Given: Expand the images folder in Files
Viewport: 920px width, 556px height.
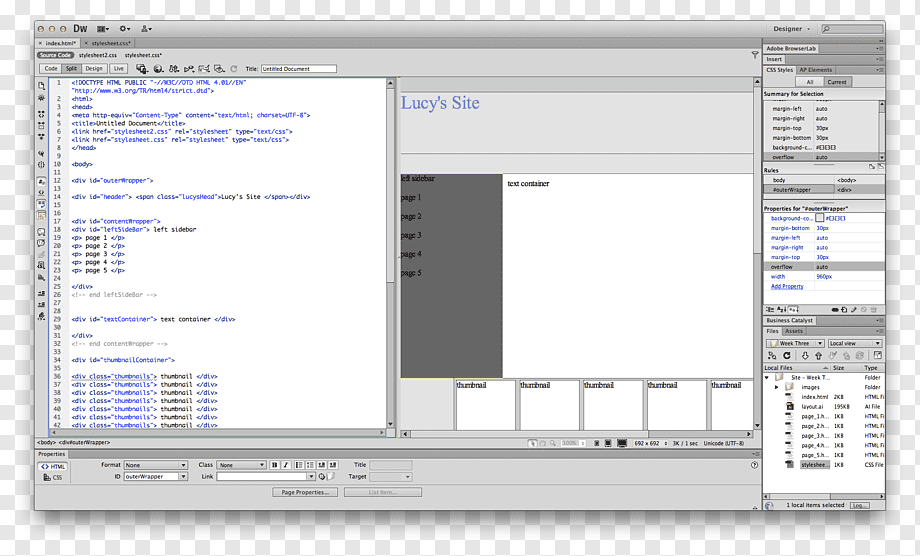Looking at the screenshot, I should point(776,387).
